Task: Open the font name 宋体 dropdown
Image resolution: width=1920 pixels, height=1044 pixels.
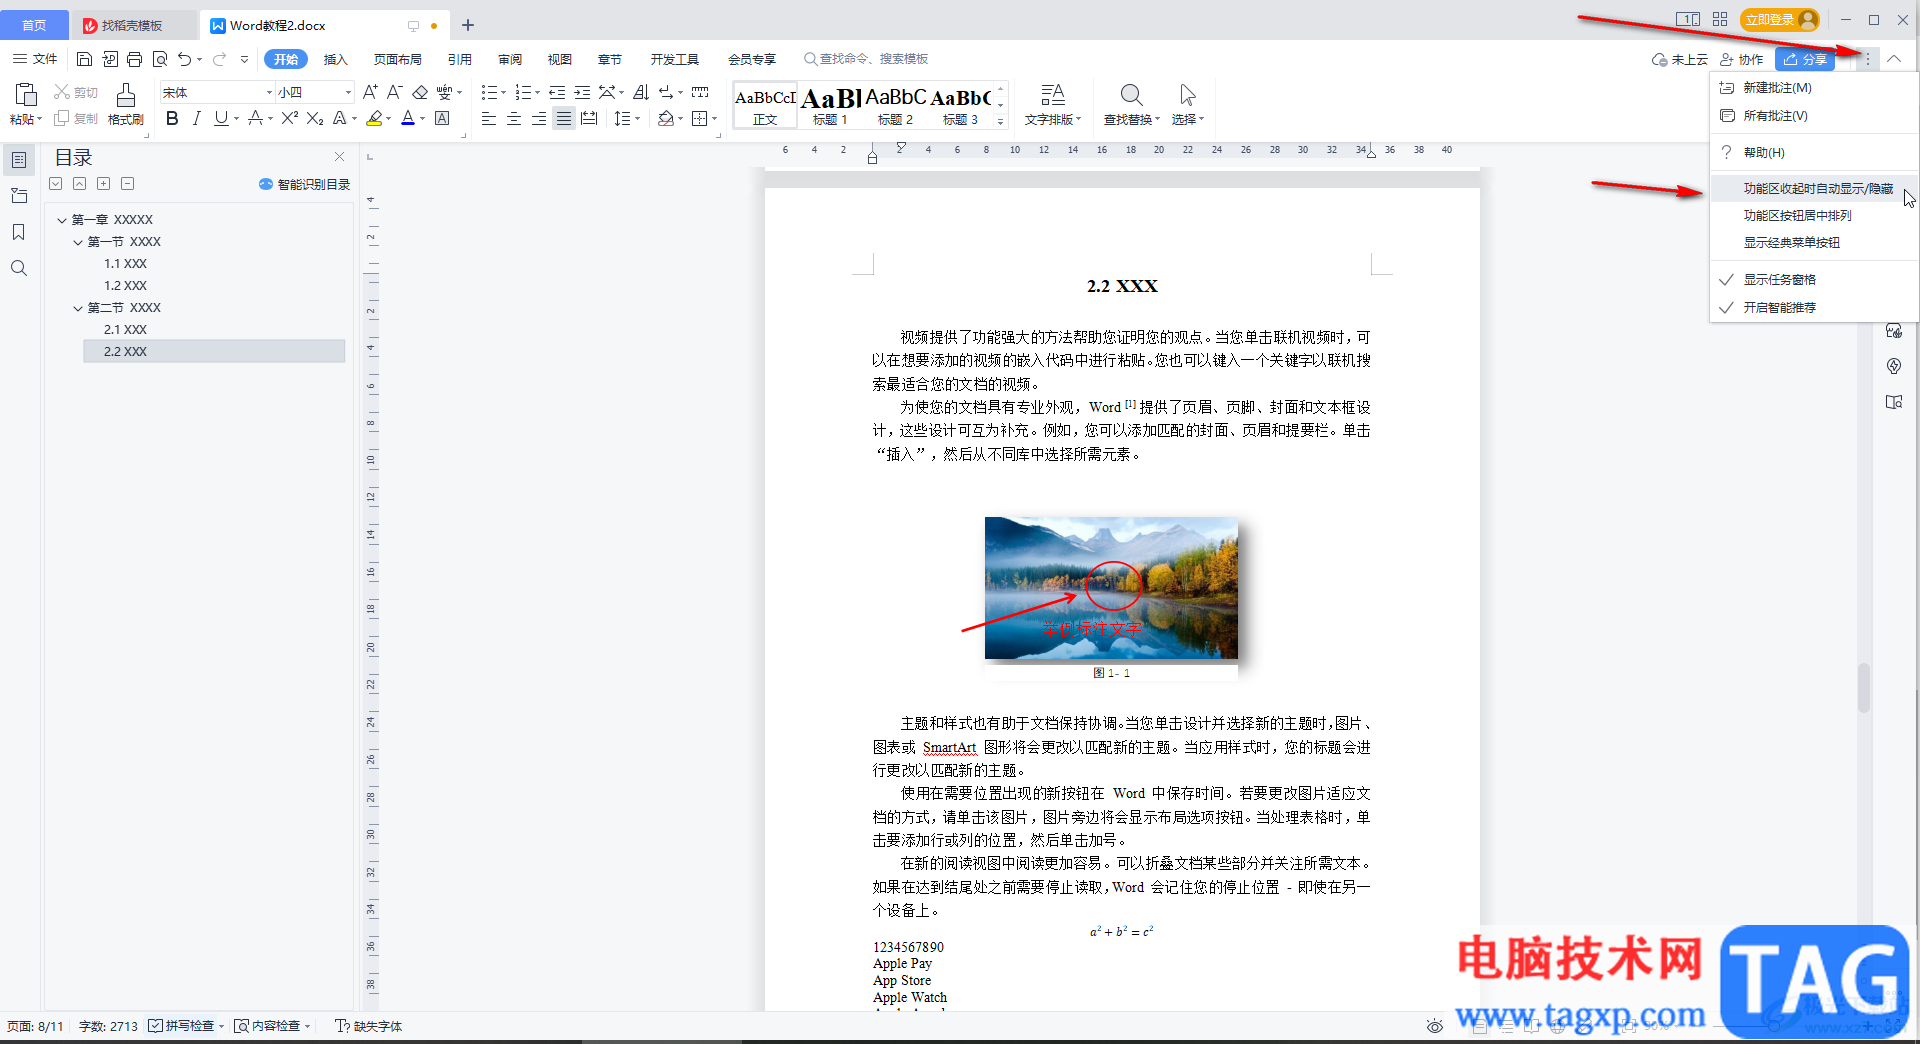Action: pos(269,92)
